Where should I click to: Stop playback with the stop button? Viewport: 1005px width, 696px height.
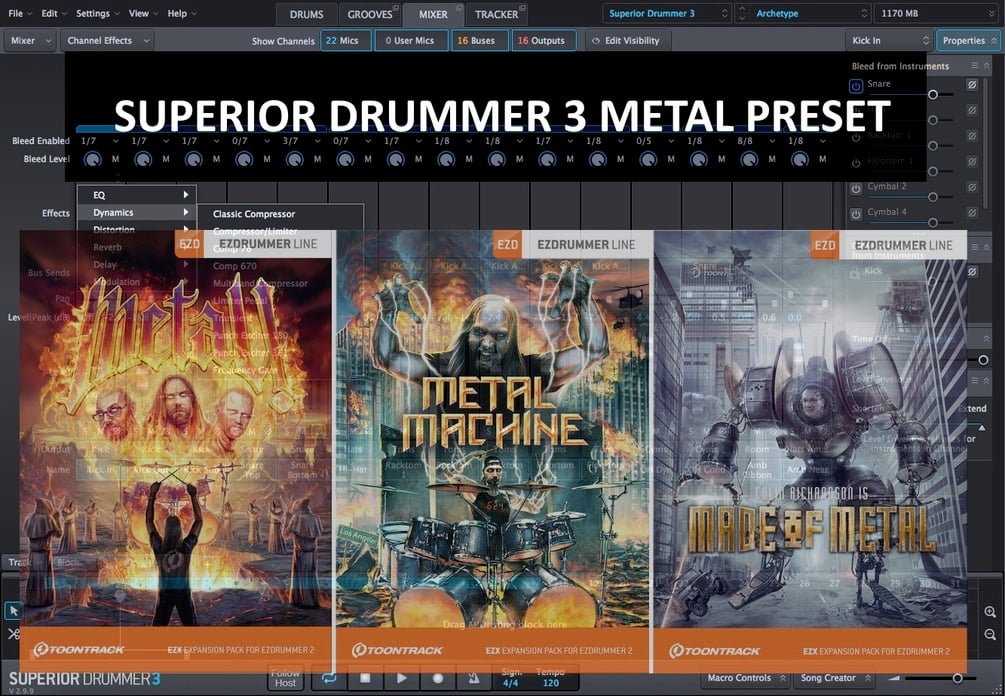[365, 678]
